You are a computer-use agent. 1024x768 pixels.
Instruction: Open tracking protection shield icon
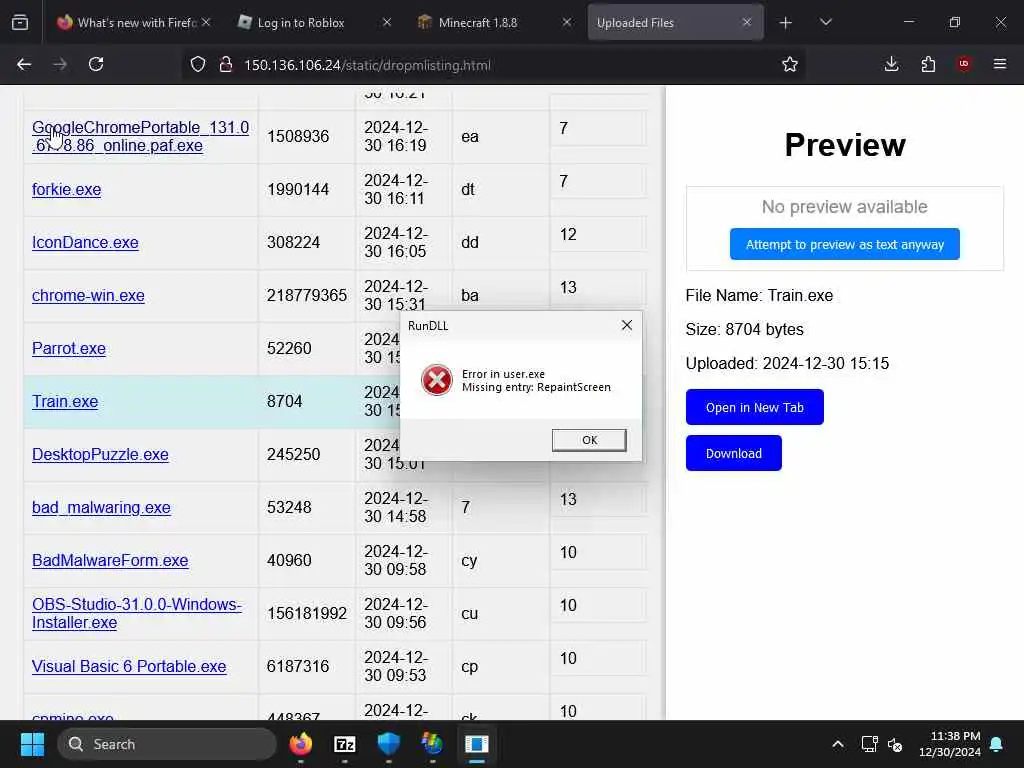point(198,64)
